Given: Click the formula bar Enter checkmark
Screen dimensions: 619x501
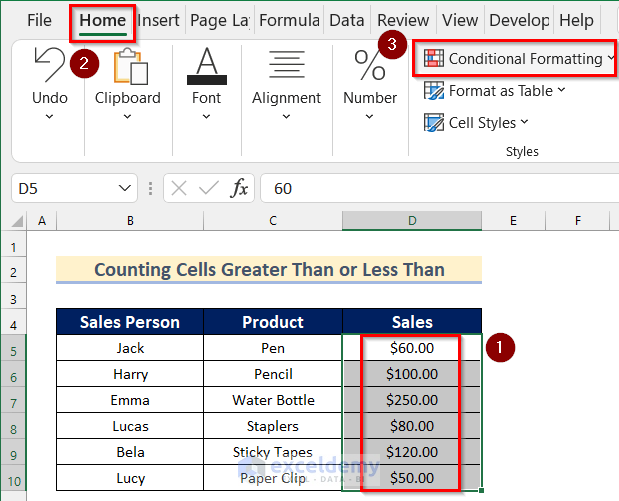Looking at the screenshot, I should pos(209,188).
